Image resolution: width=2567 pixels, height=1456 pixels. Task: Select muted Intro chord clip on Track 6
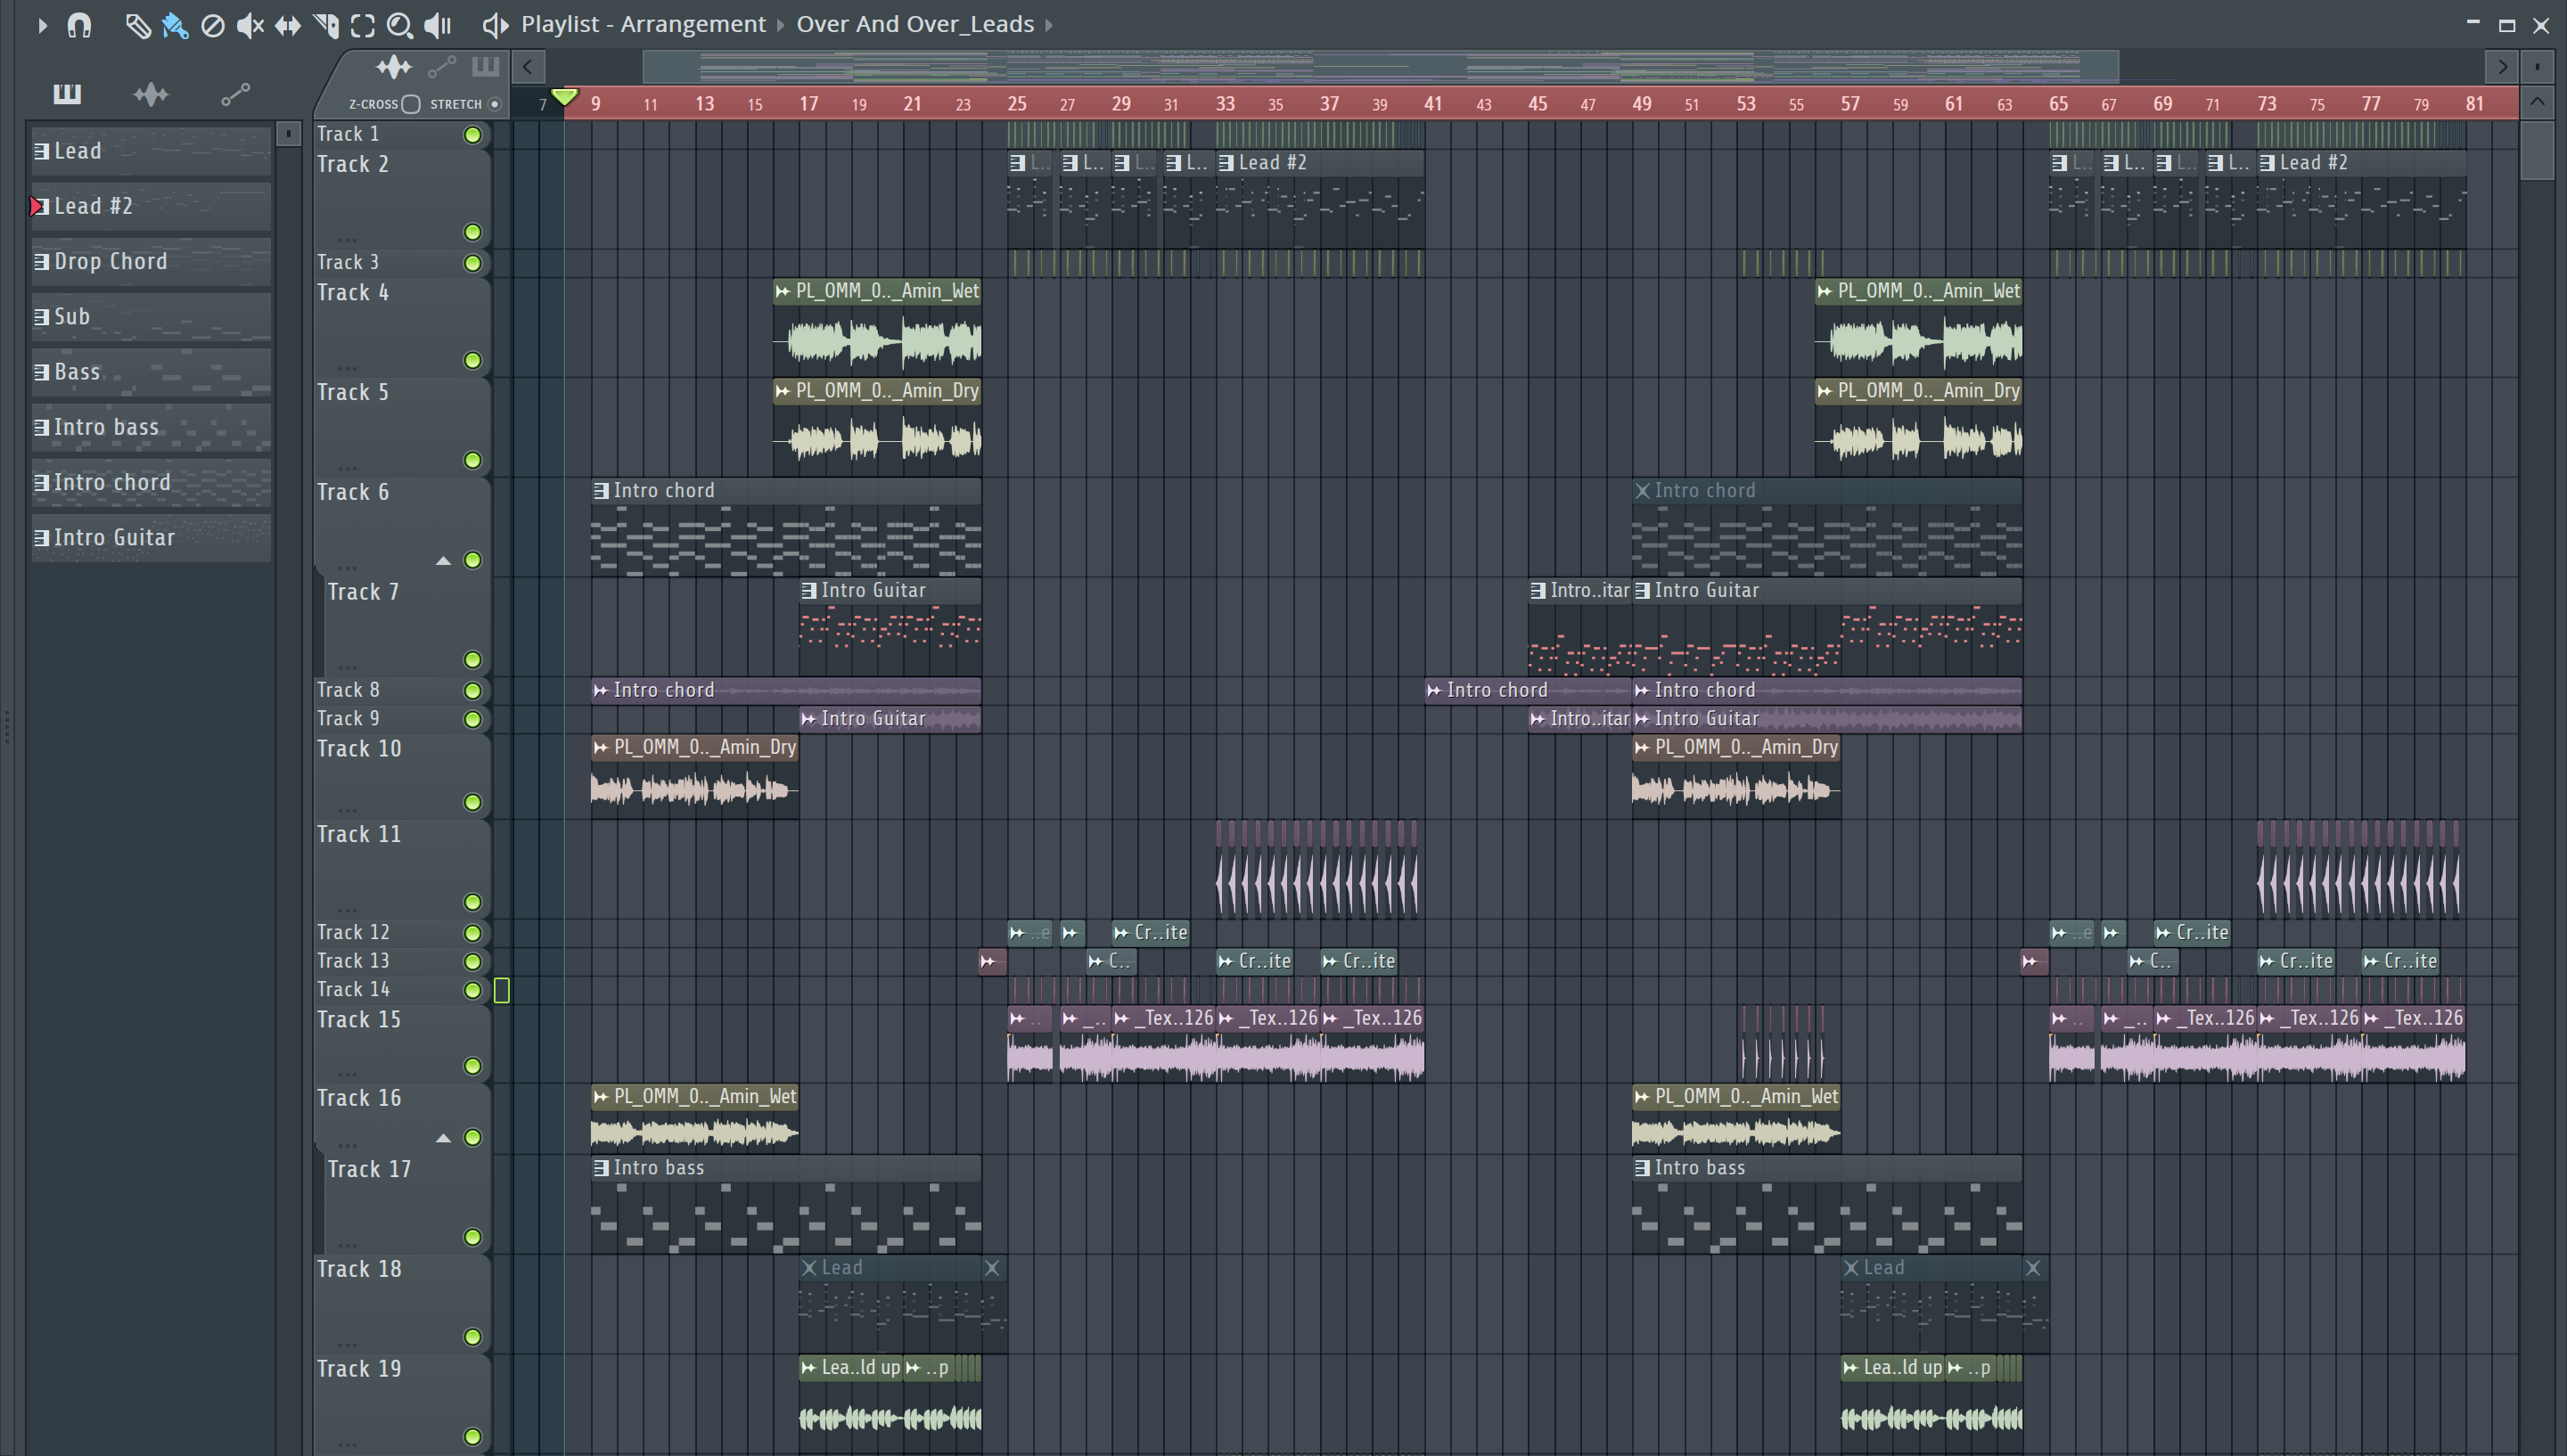point(1827,528)
